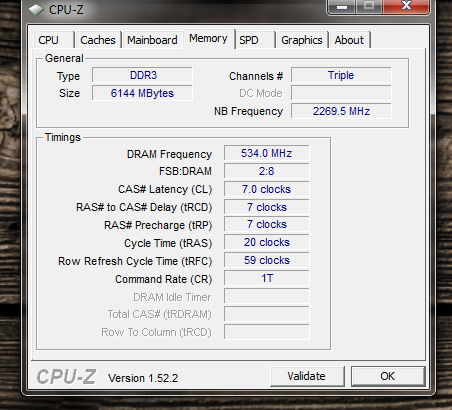Open the Graphics tab
The height and width of the screenshot is (410, 452).
coord(302,40)
